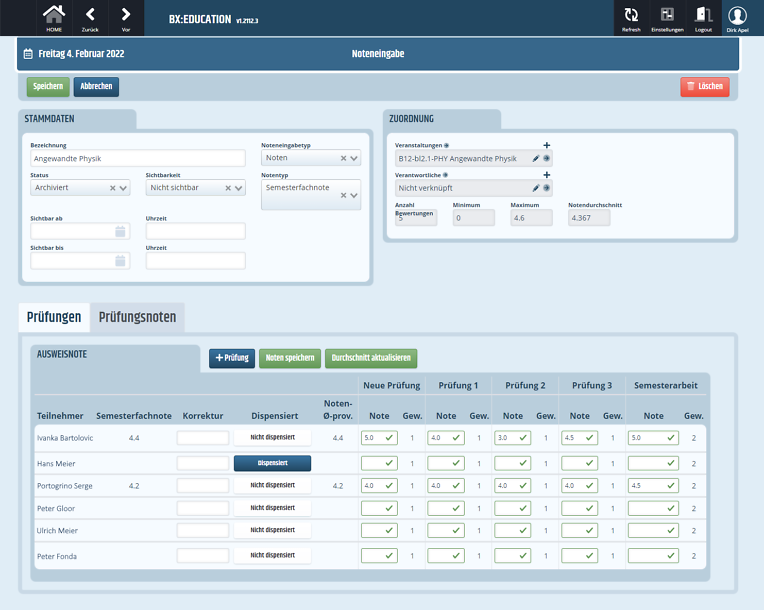Toggle Ulrich Meier Nicht dispensiert status
This screenshot has height=610, width=764.
click(x=272, y=530)
